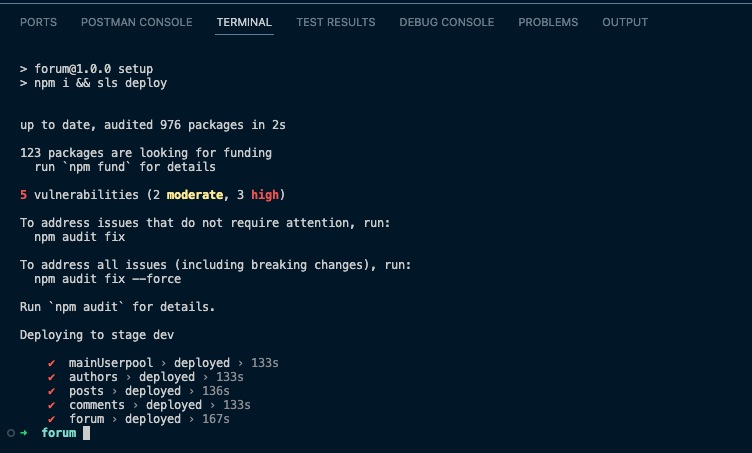Open the TEST RESULTS tab

[336, 22]
